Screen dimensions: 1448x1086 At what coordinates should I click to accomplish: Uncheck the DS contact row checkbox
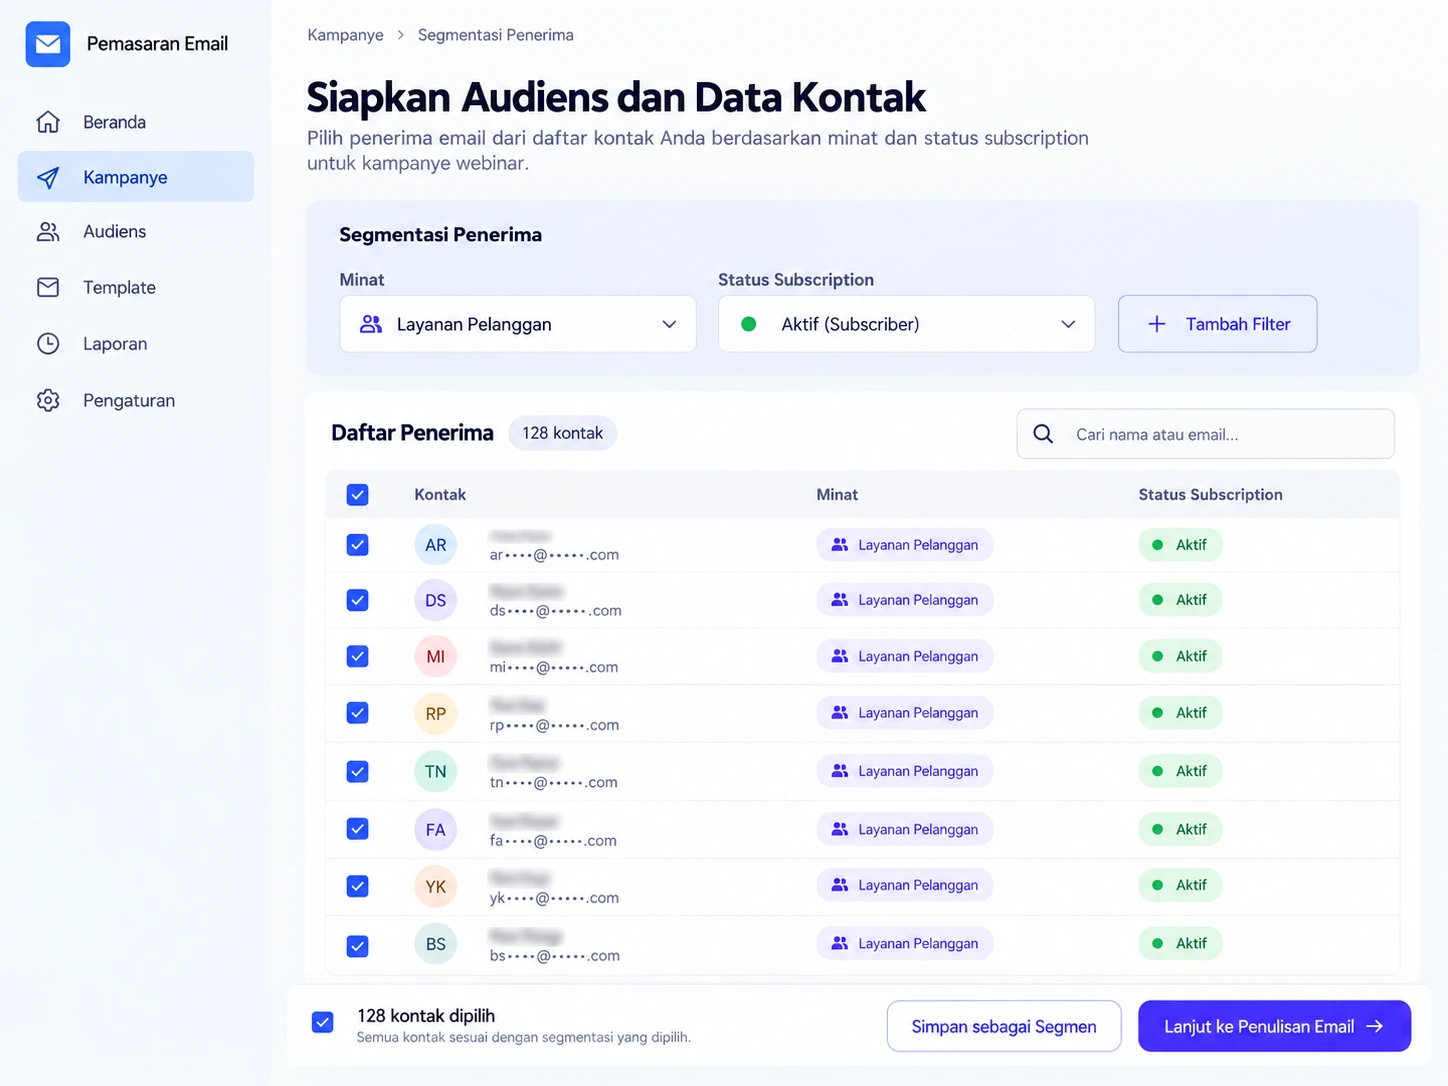coord(357,600)
